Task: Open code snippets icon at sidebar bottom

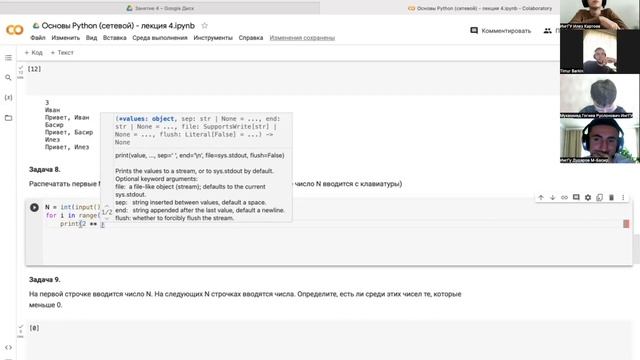Action: click(8, 347)
